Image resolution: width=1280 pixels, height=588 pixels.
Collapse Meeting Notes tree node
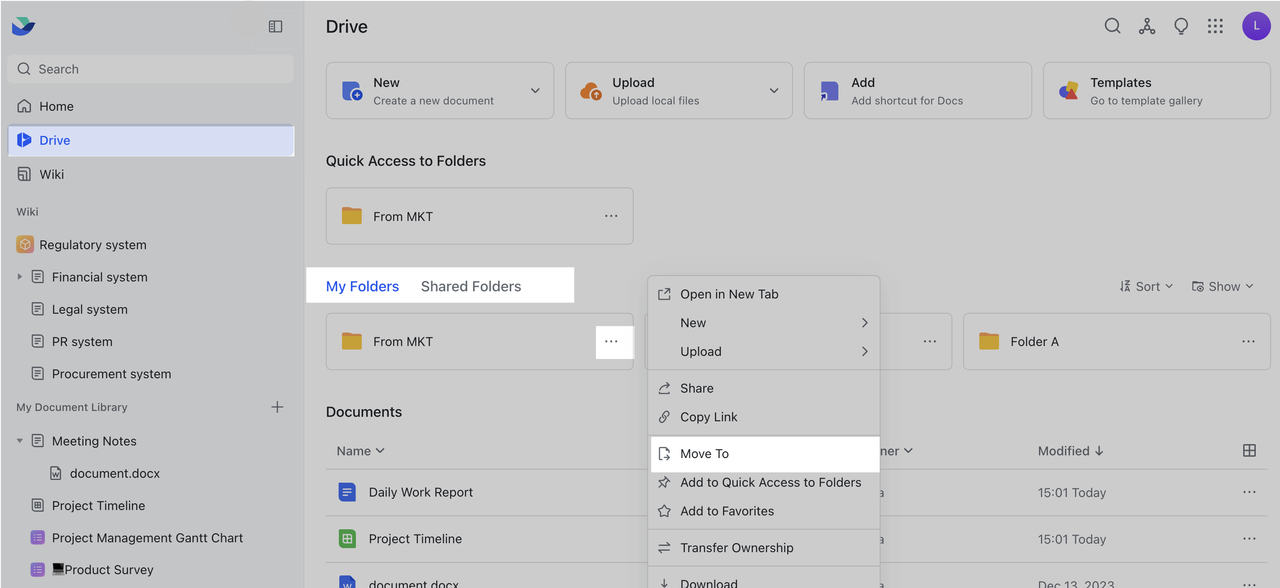click(19, 441)
